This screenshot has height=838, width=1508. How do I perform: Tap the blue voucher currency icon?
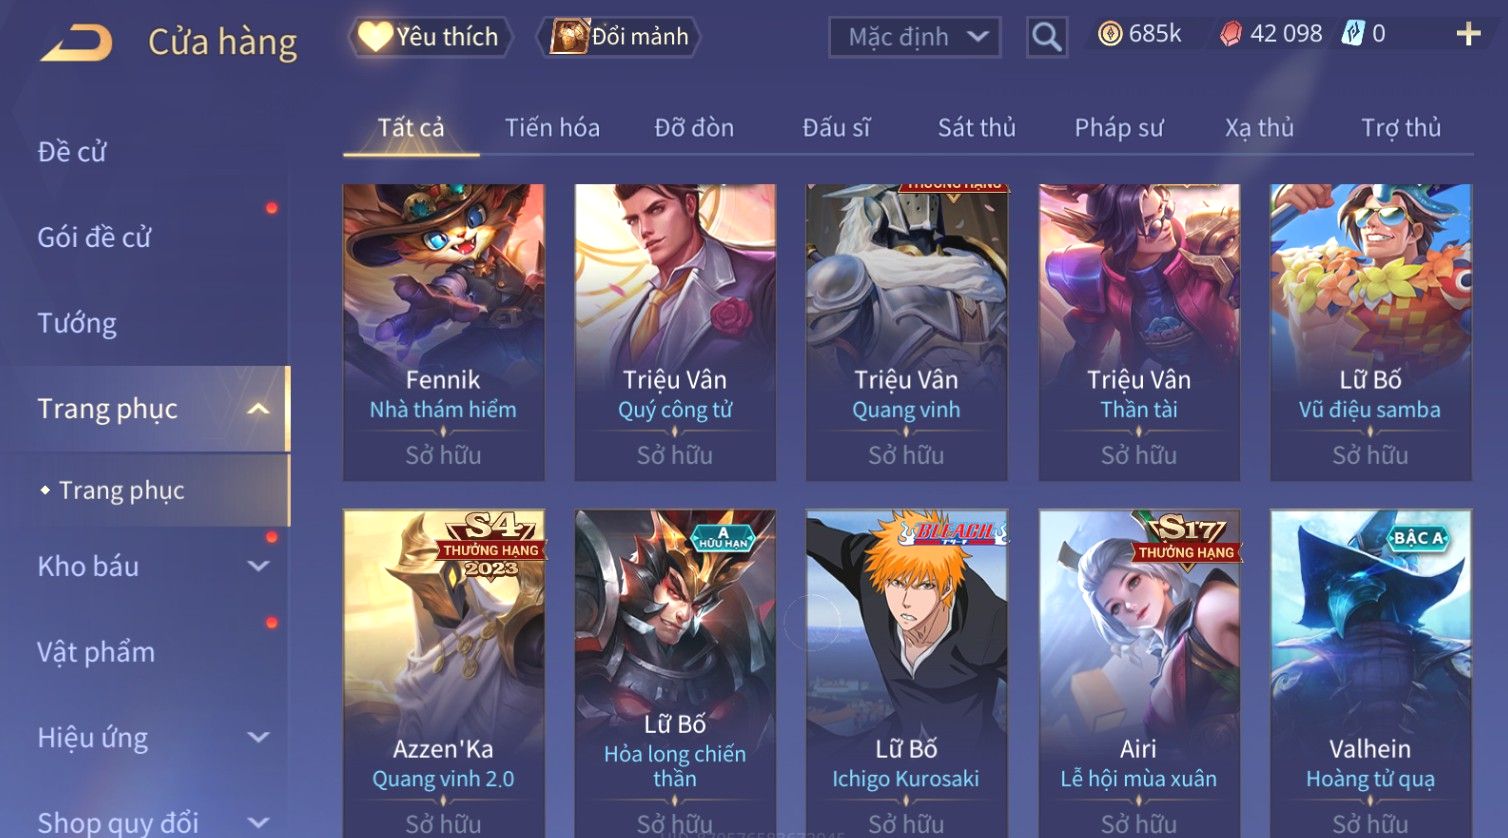tap(1352, 33)
